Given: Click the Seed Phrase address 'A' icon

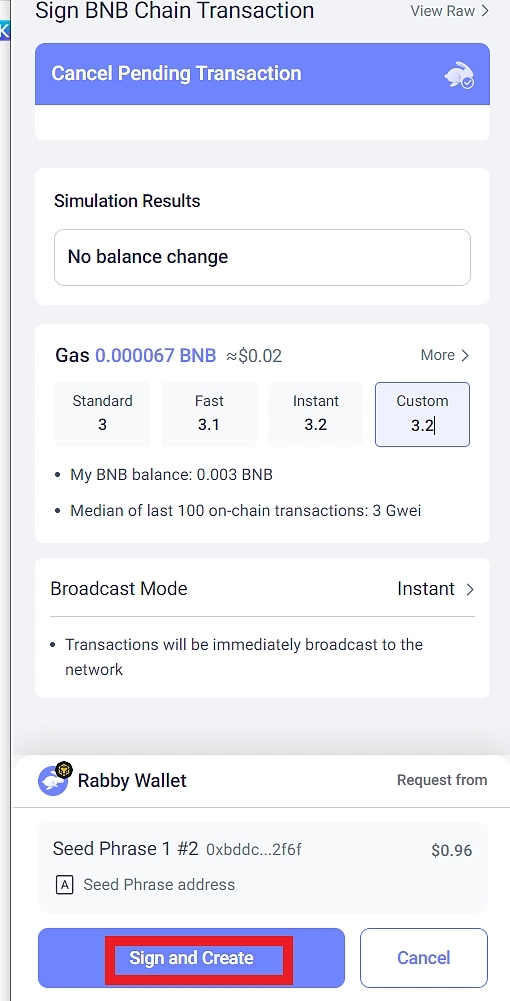Looking at the screenshot, I should 64,885.
